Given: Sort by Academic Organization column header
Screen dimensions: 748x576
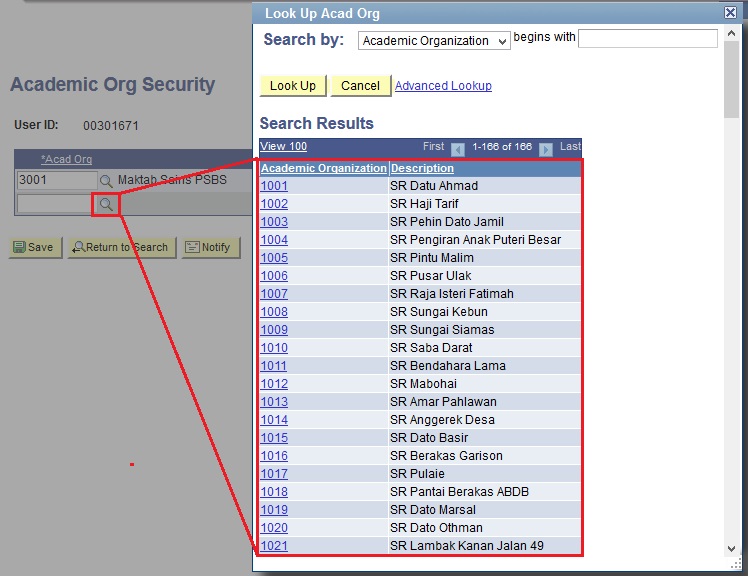Looking at the screenshot, I should click(323, 168).
